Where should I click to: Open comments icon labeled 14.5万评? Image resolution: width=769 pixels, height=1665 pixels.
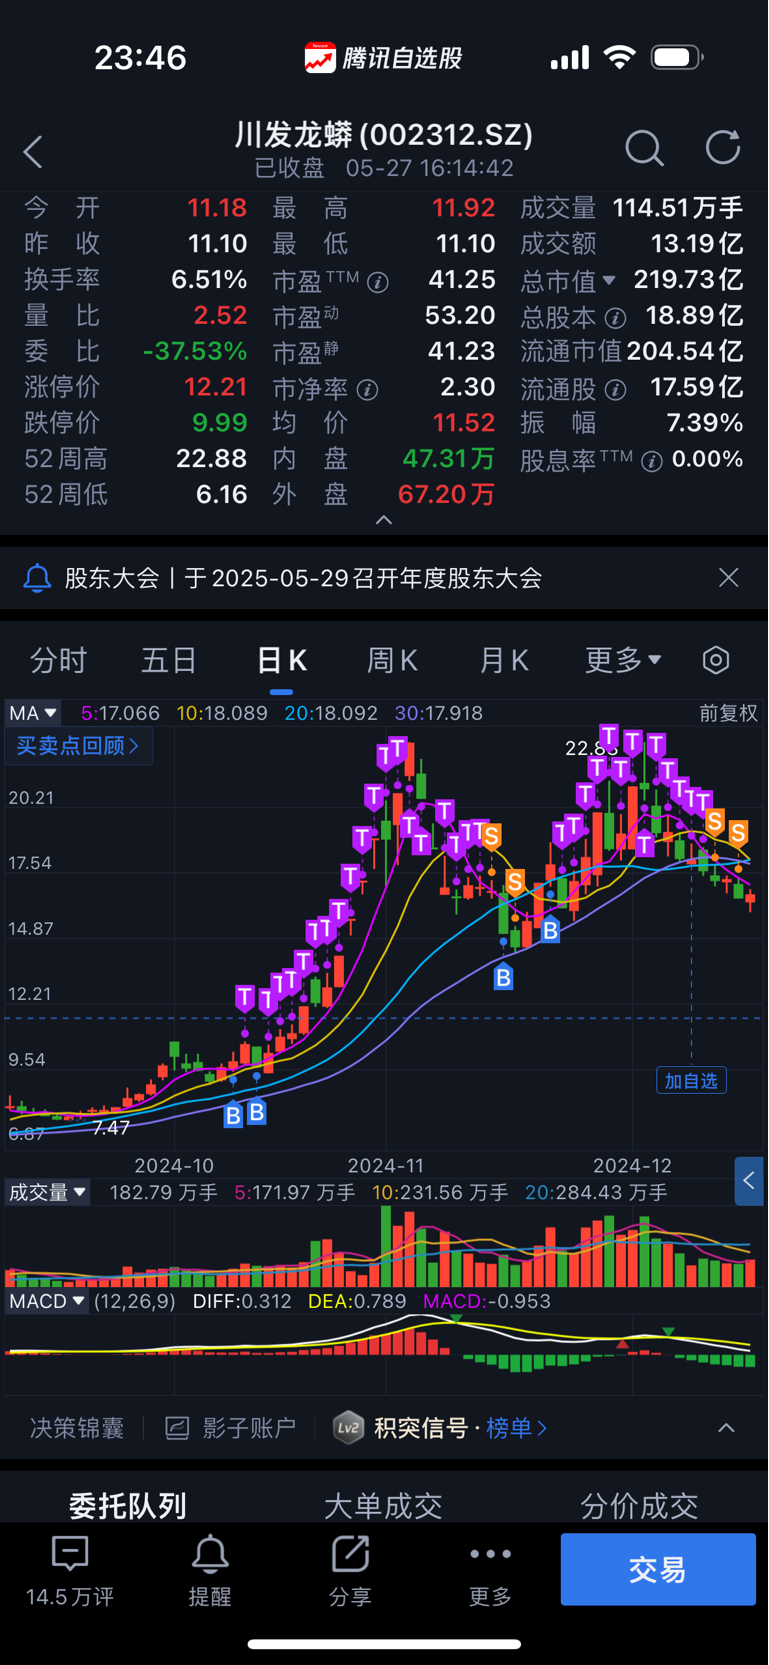click(70, 1554)
